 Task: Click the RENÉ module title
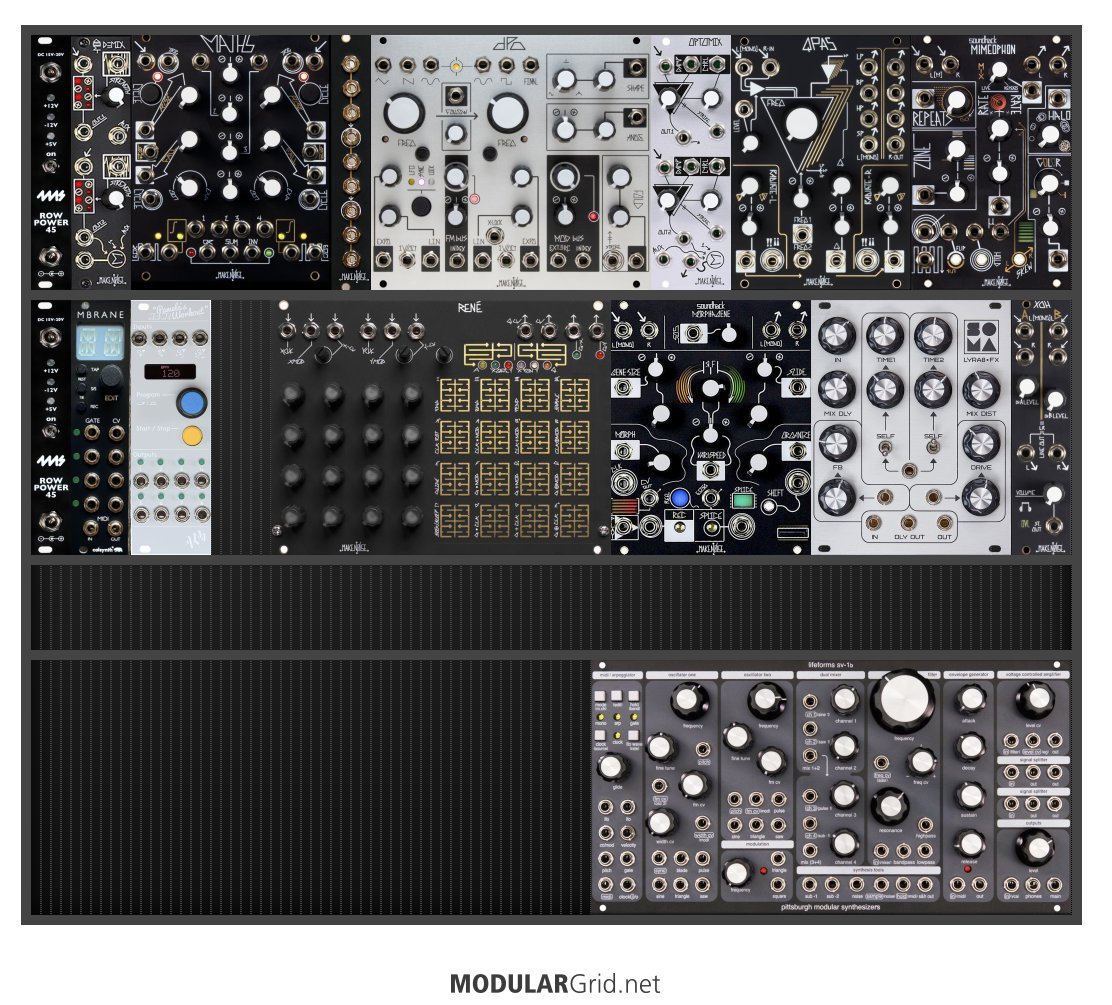tap(469, 307)
